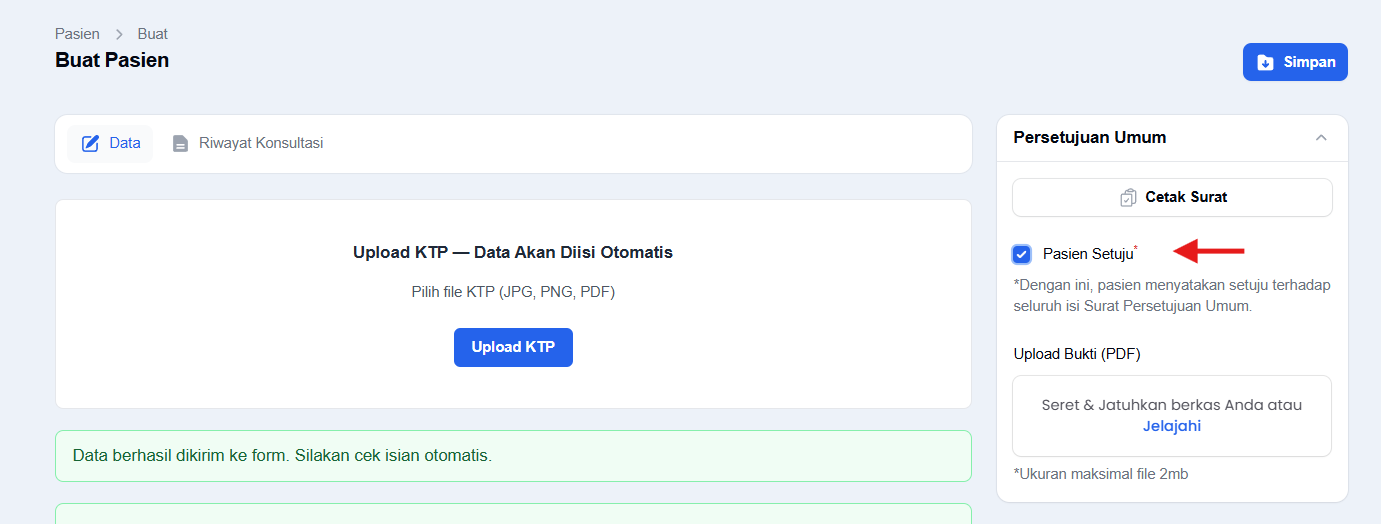Image resolution: width=1381 pixels, height=524 pixels.
Task: Collapse the Persetujuan Umum panel chevron
Action: pyautogui.click(x=1321, y=137)
